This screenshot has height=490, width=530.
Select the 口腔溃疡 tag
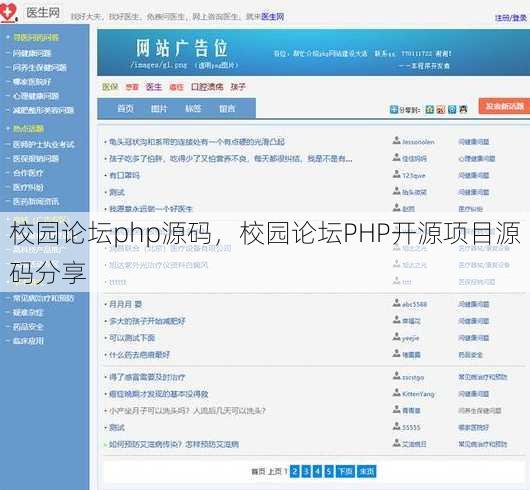point(207,87)
